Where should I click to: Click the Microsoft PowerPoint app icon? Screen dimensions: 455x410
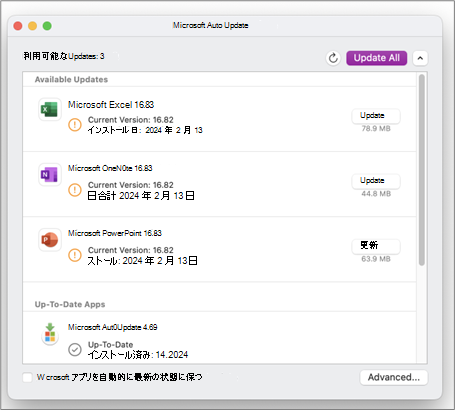pyautogui.click(x=50, y=240)
